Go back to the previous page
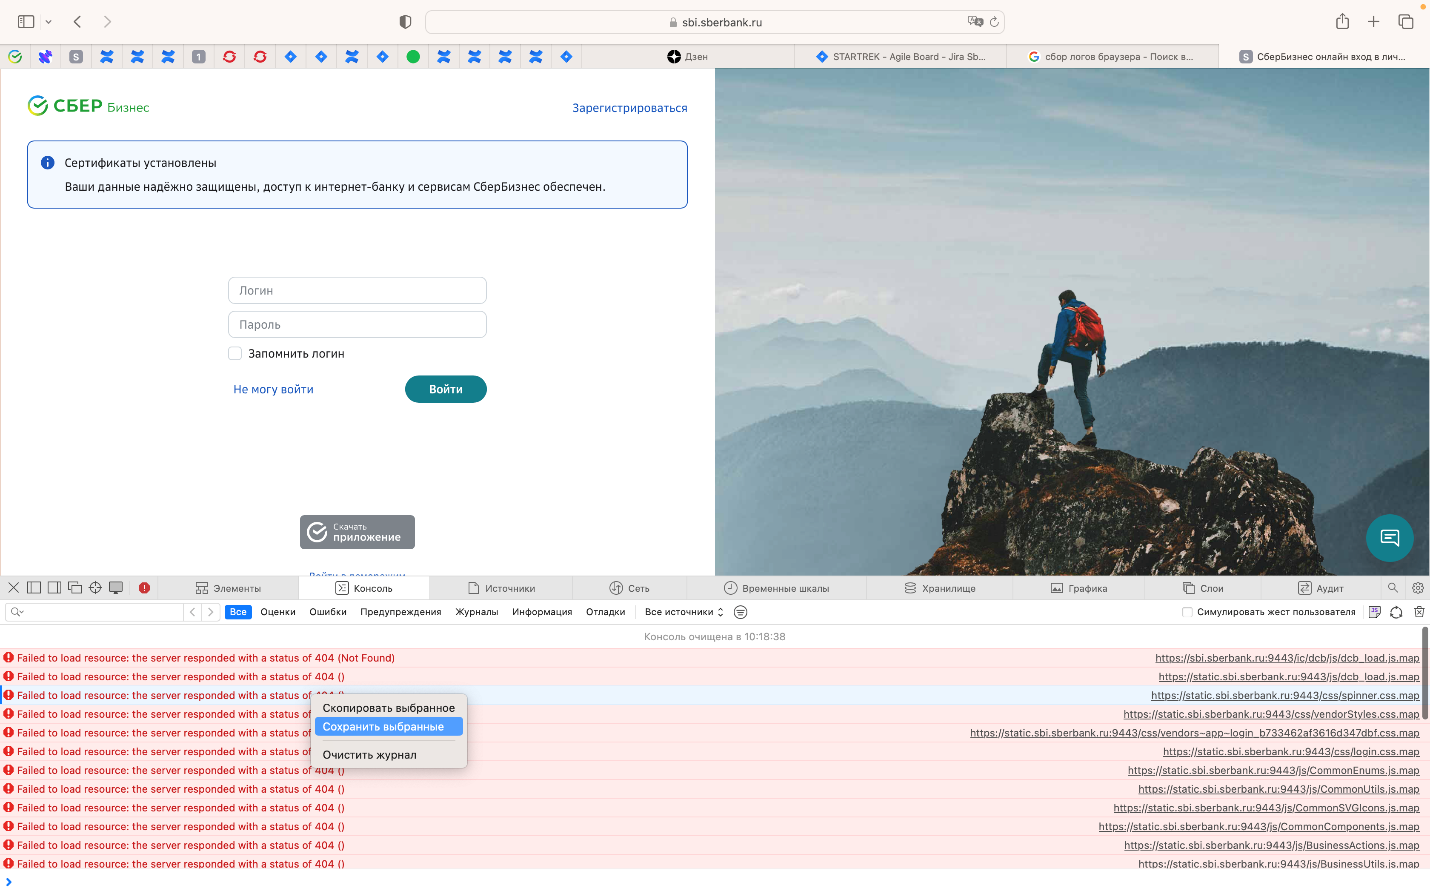This screenshot has height=894, width=1430. tap(77, 21)
